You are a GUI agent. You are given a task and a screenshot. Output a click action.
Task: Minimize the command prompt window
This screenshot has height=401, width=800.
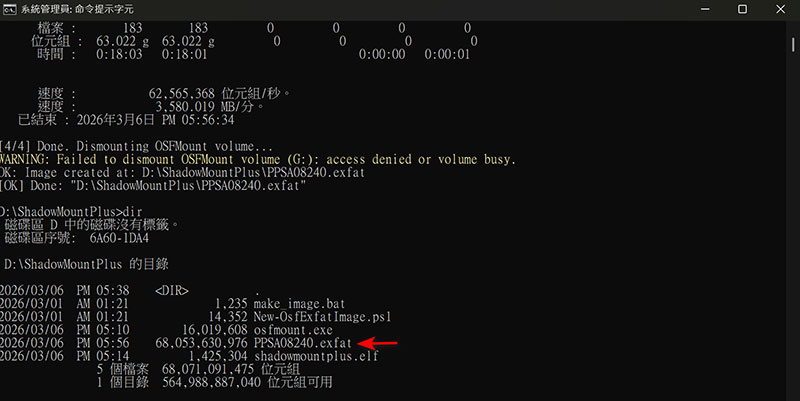tap(692, 9)
